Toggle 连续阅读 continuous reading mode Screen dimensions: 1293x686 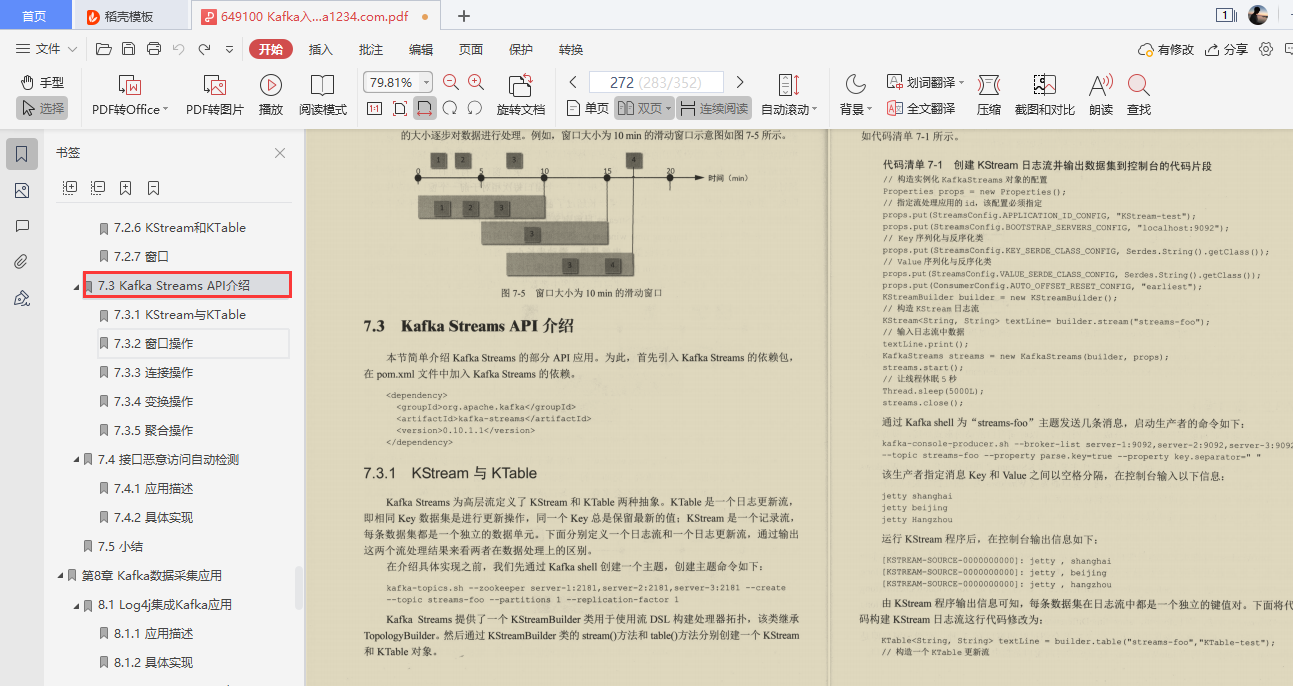(x=712, y=108)
